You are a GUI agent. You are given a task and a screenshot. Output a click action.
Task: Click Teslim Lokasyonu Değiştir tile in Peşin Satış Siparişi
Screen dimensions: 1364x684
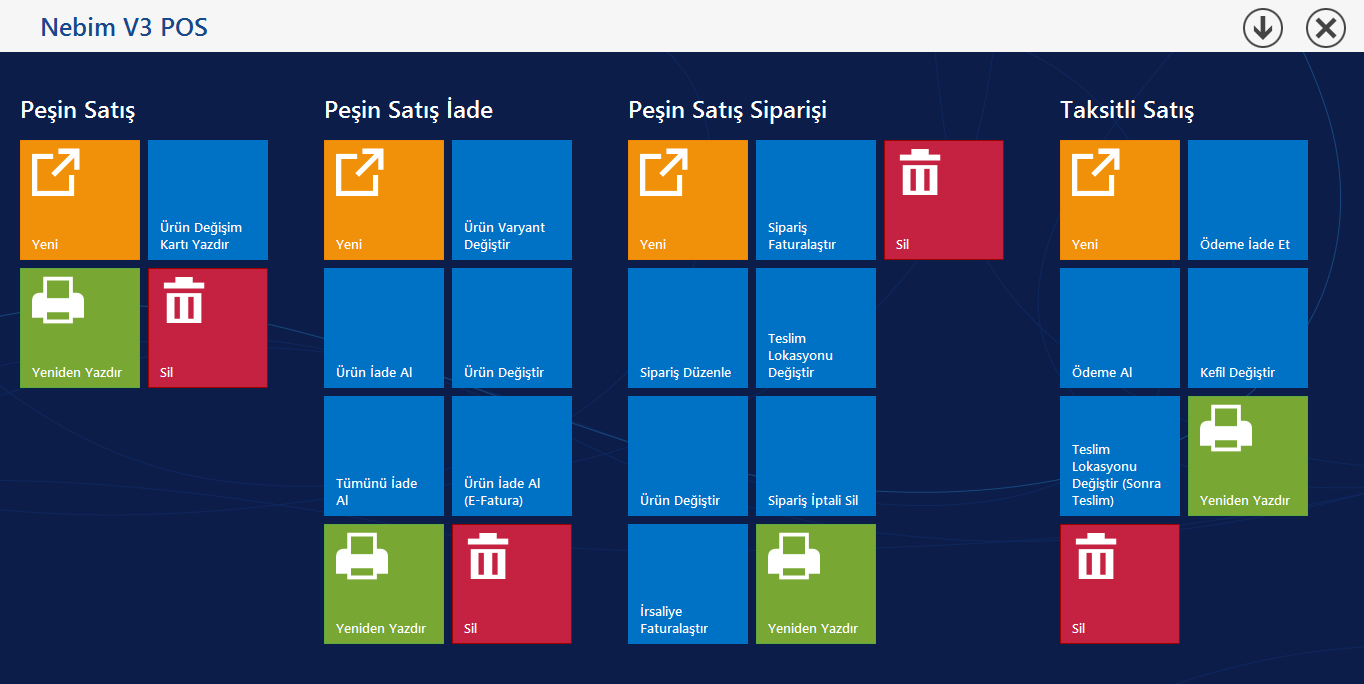[816, 328]
